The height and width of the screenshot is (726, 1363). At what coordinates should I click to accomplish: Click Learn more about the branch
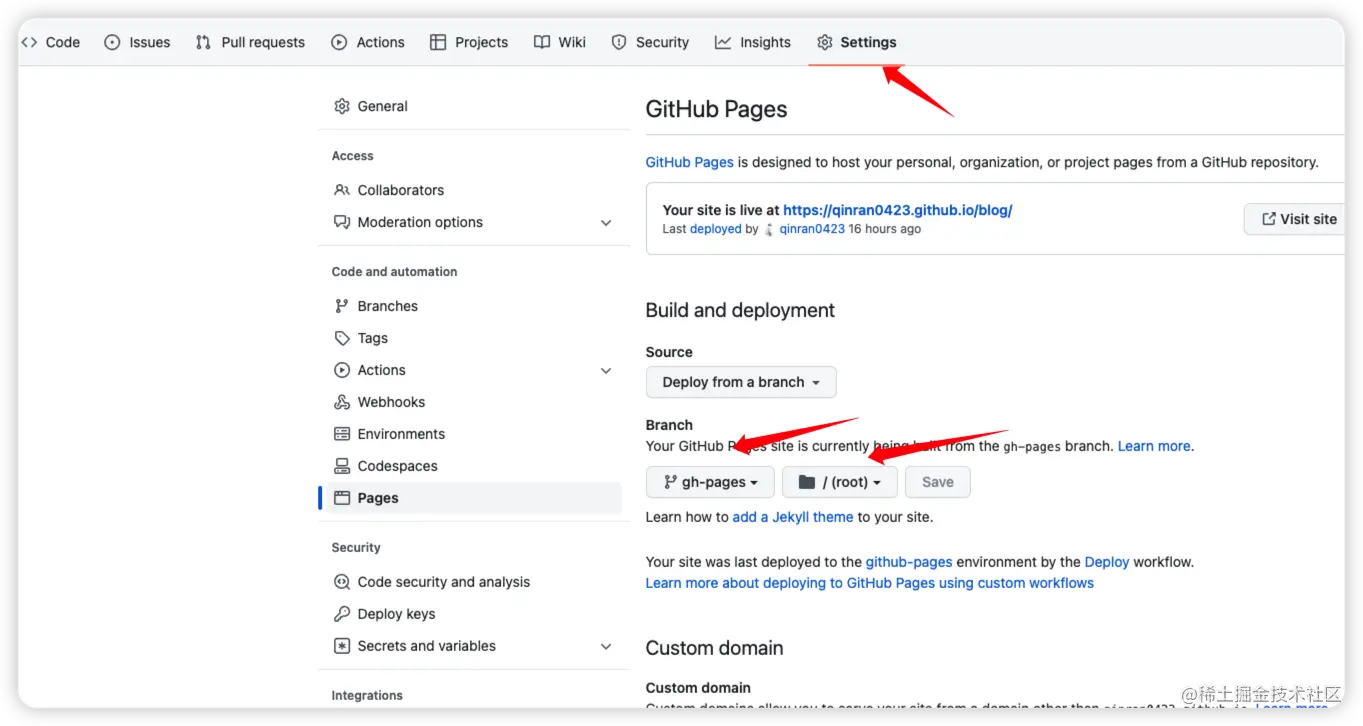click(x=1154, y=446)
